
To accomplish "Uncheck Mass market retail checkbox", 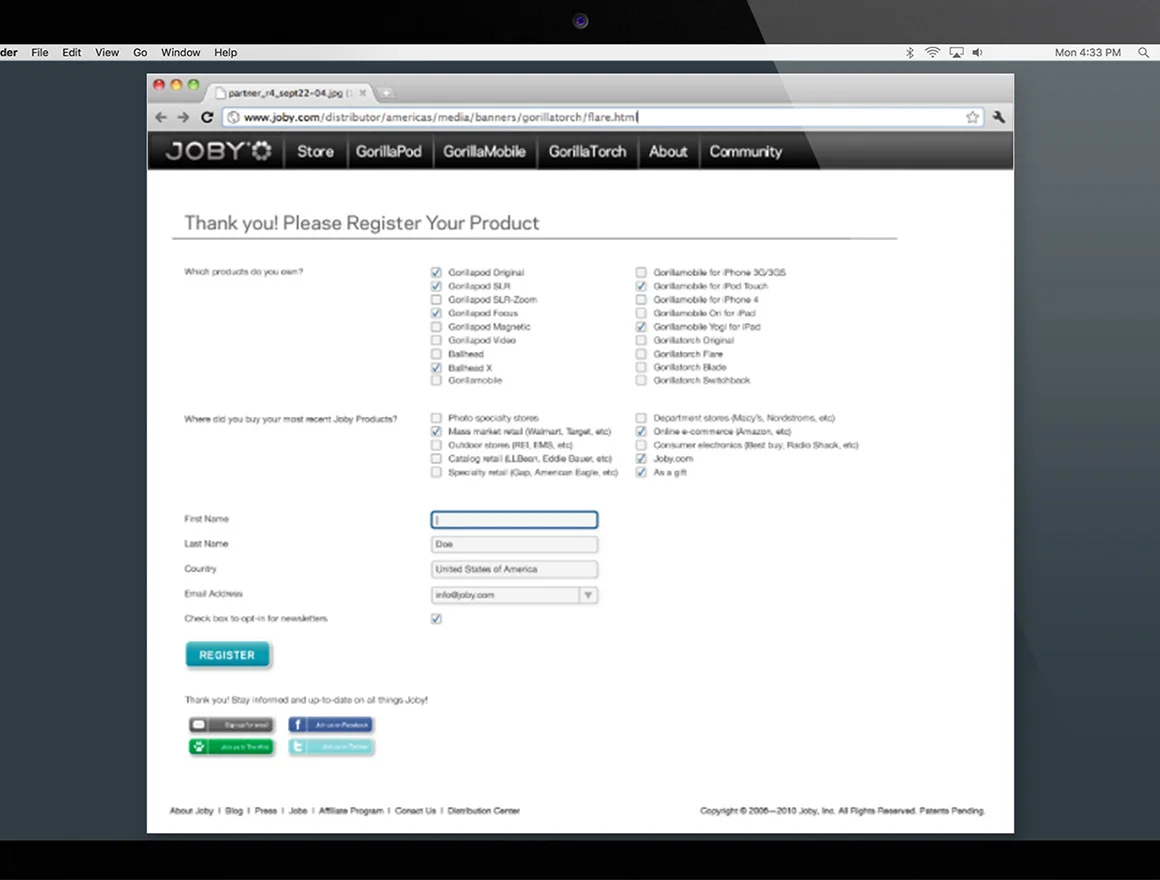I will point(436,431).
